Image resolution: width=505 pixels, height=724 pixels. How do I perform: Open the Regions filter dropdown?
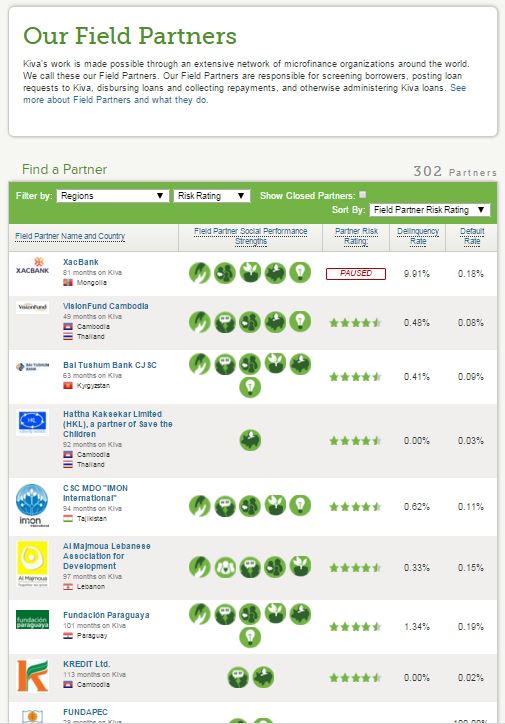coord(113,196)
